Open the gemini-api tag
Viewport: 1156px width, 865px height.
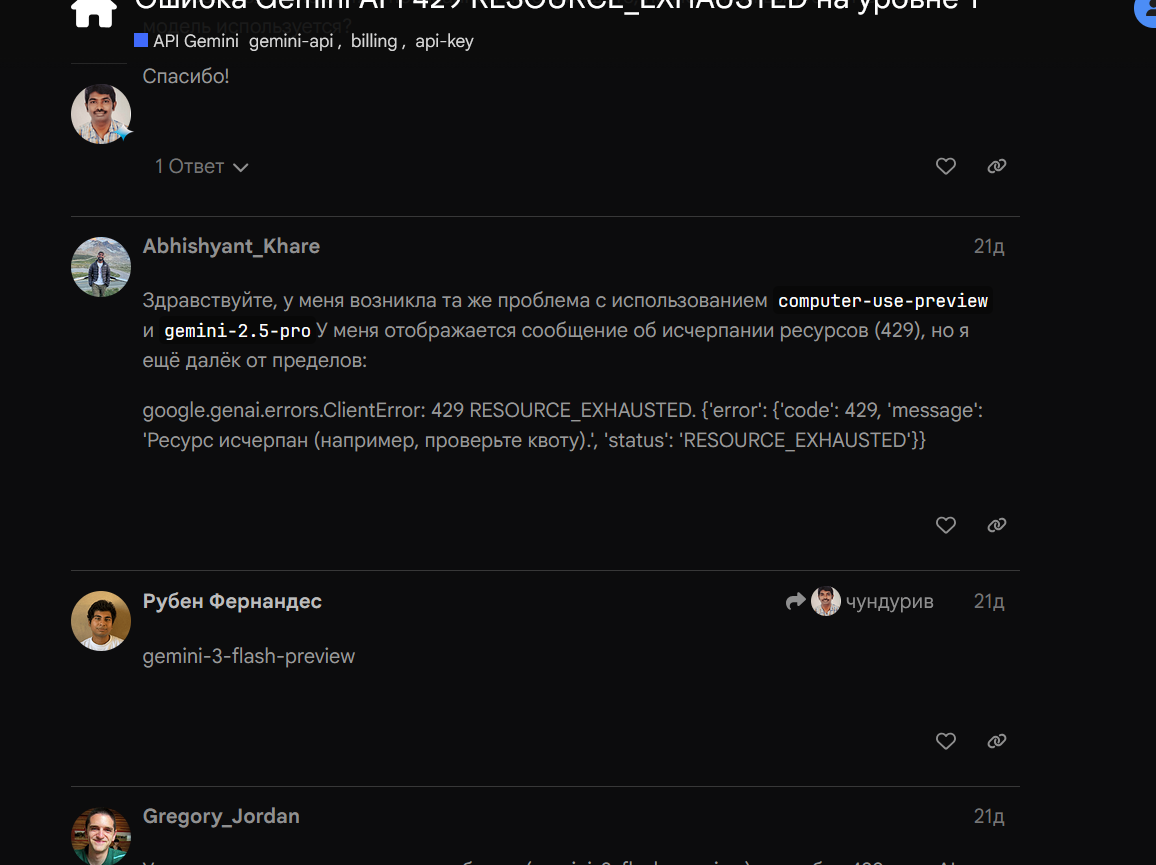pos(290,41)
